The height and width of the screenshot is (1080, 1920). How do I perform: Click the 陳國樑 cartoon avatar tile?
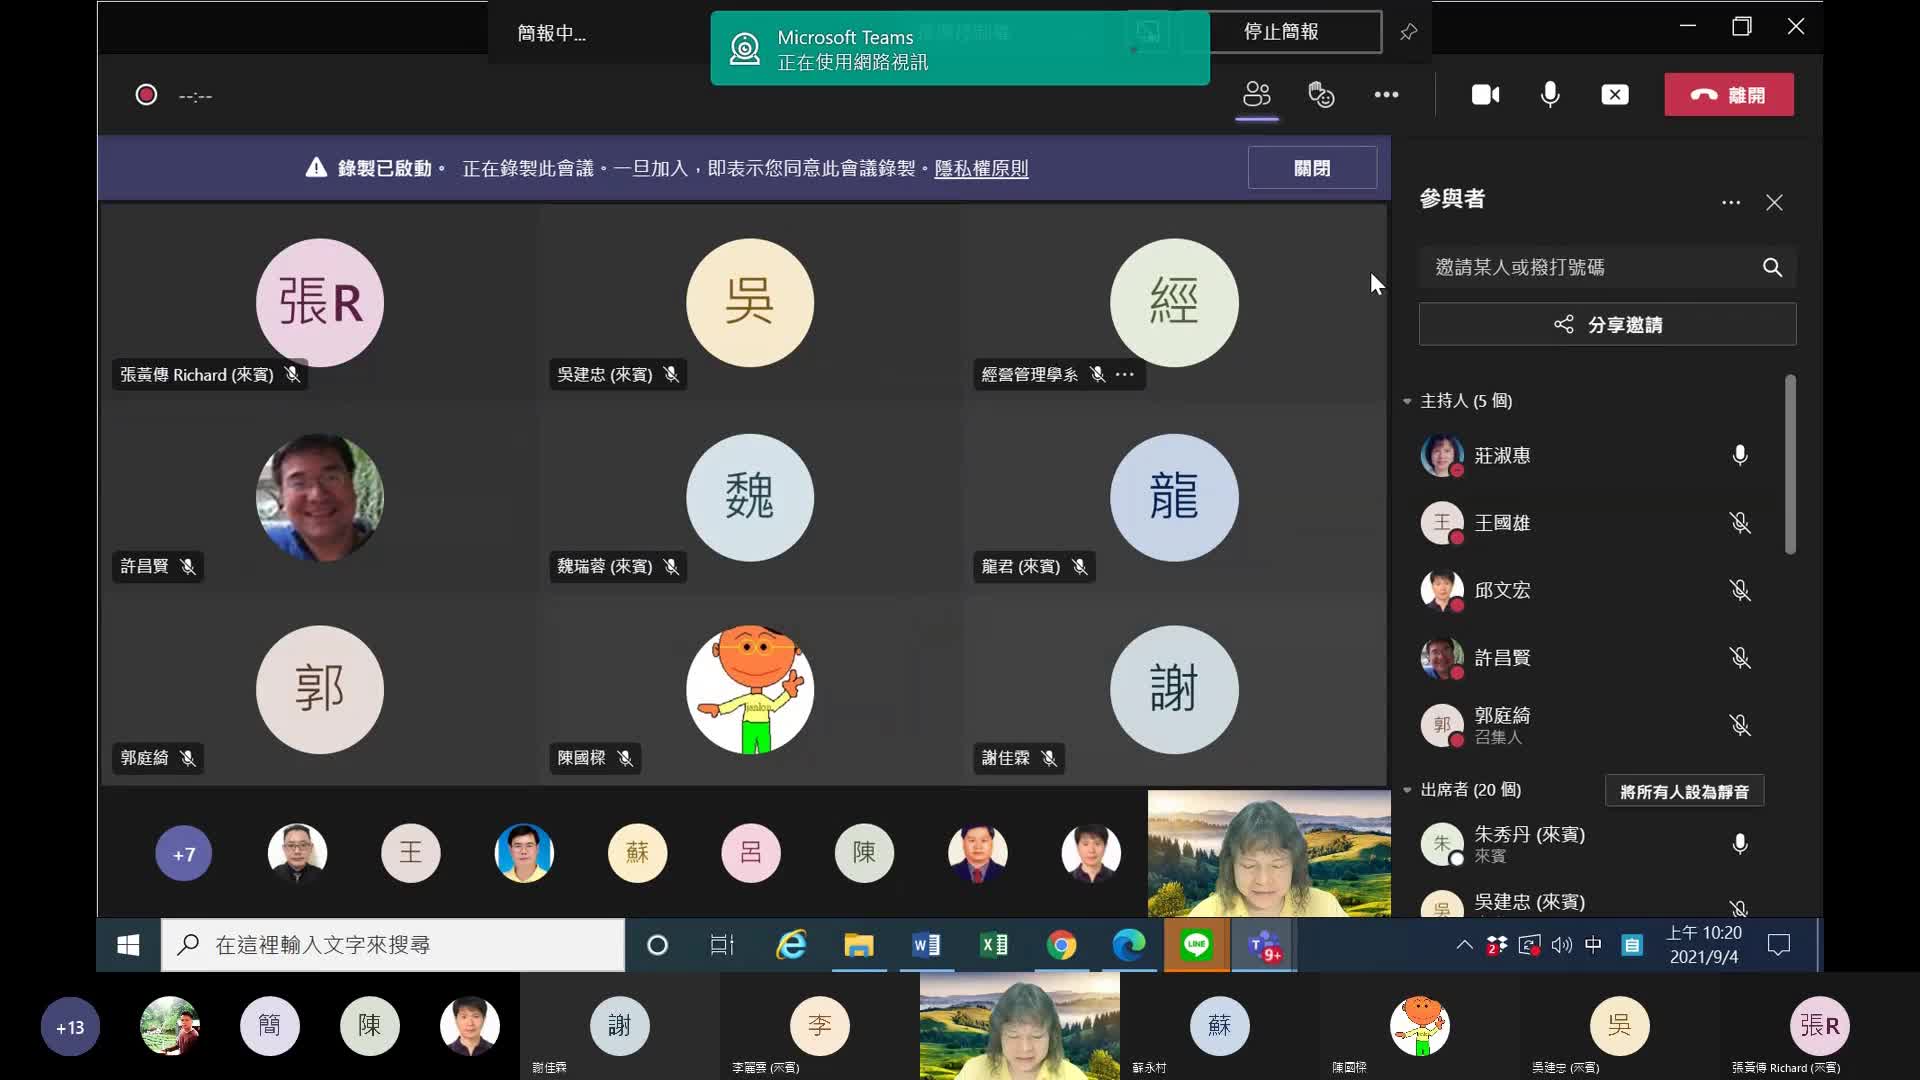[750, 689]
